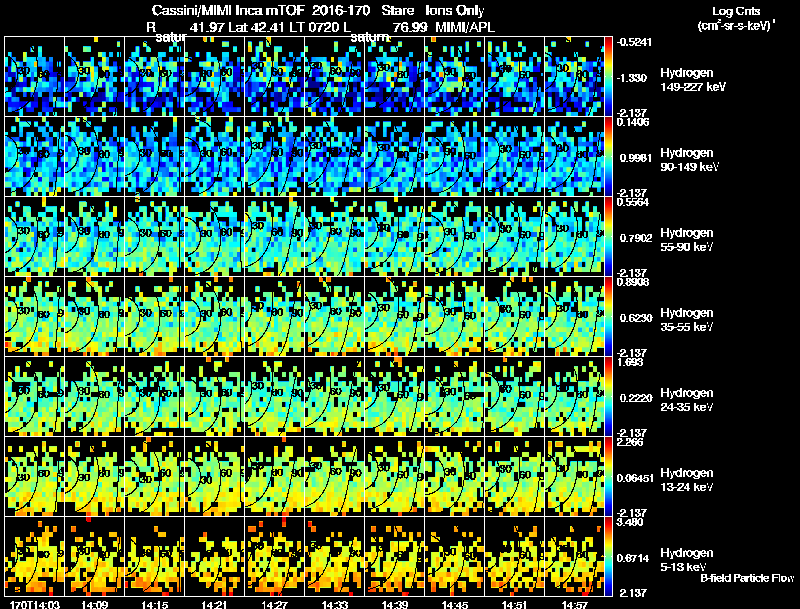Select the 35-55 keV panel at 14:39

(394, 317)
